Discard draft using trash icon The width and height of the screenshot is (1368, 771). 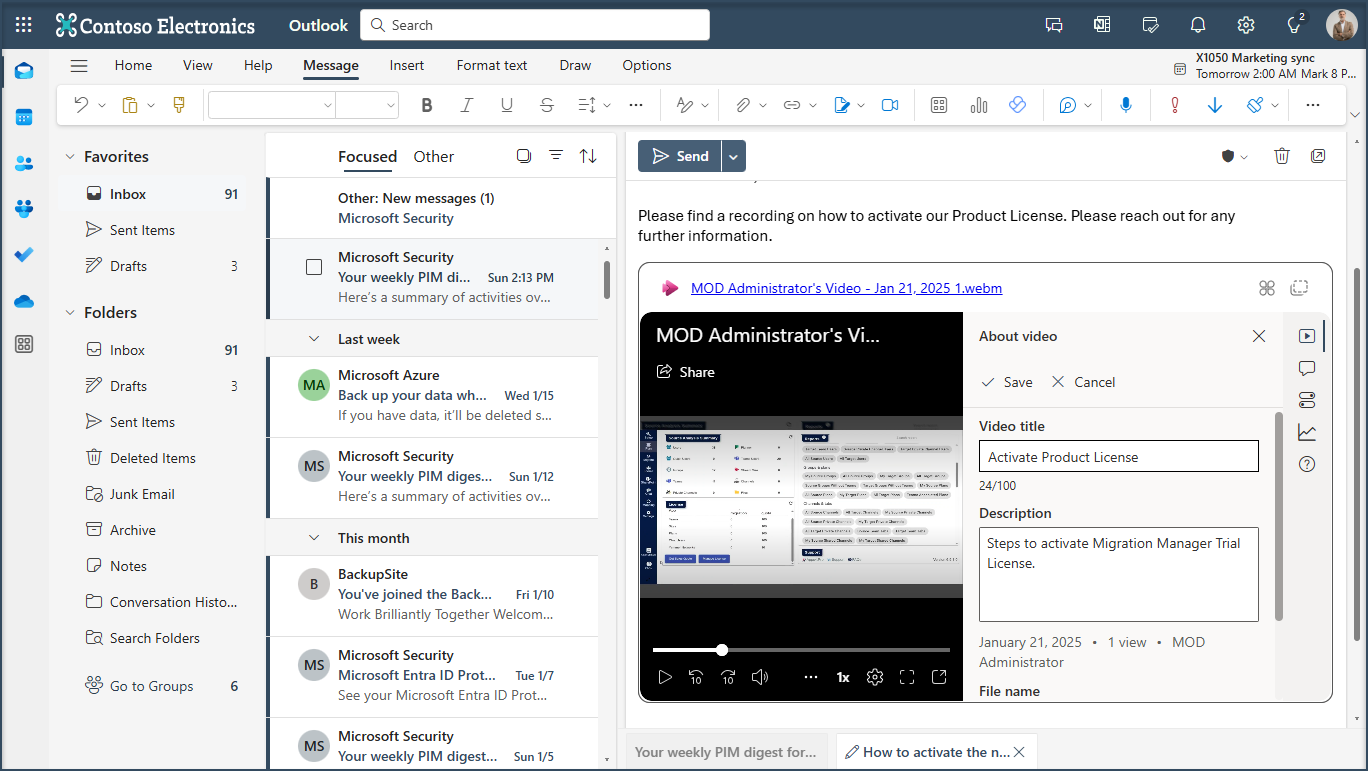coord(1282,156)
